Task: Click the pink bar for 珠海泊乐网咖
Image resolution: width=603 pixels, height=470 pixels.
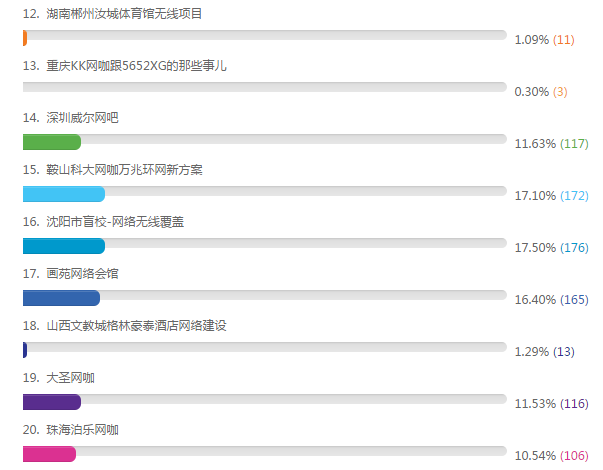Action: tap(50, 454)
